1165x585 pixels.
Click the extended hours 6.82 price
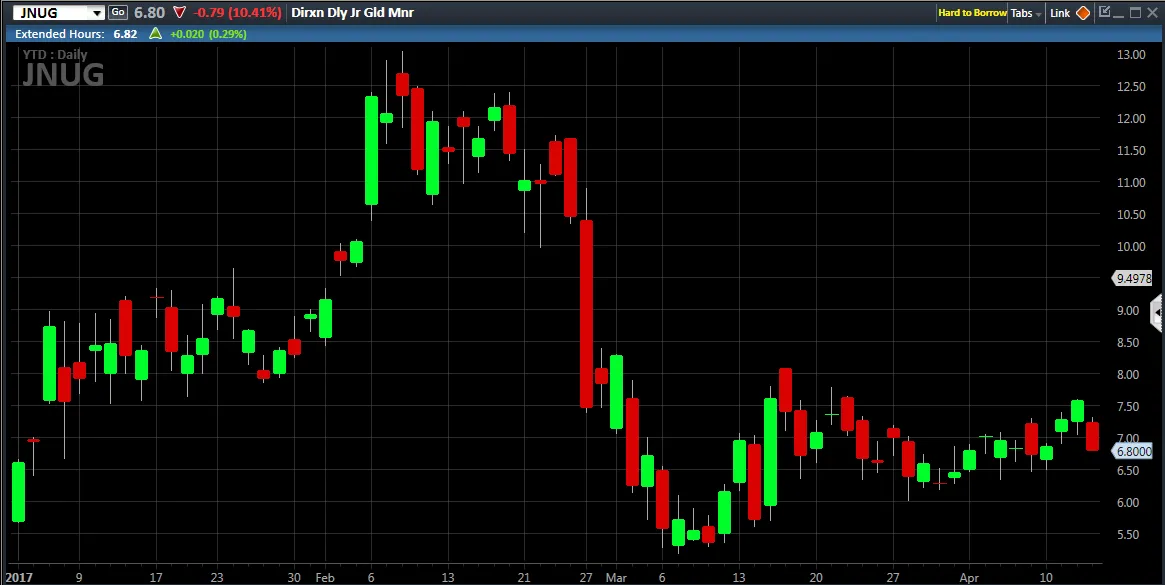pyautogui.click(x=125, y=33)
